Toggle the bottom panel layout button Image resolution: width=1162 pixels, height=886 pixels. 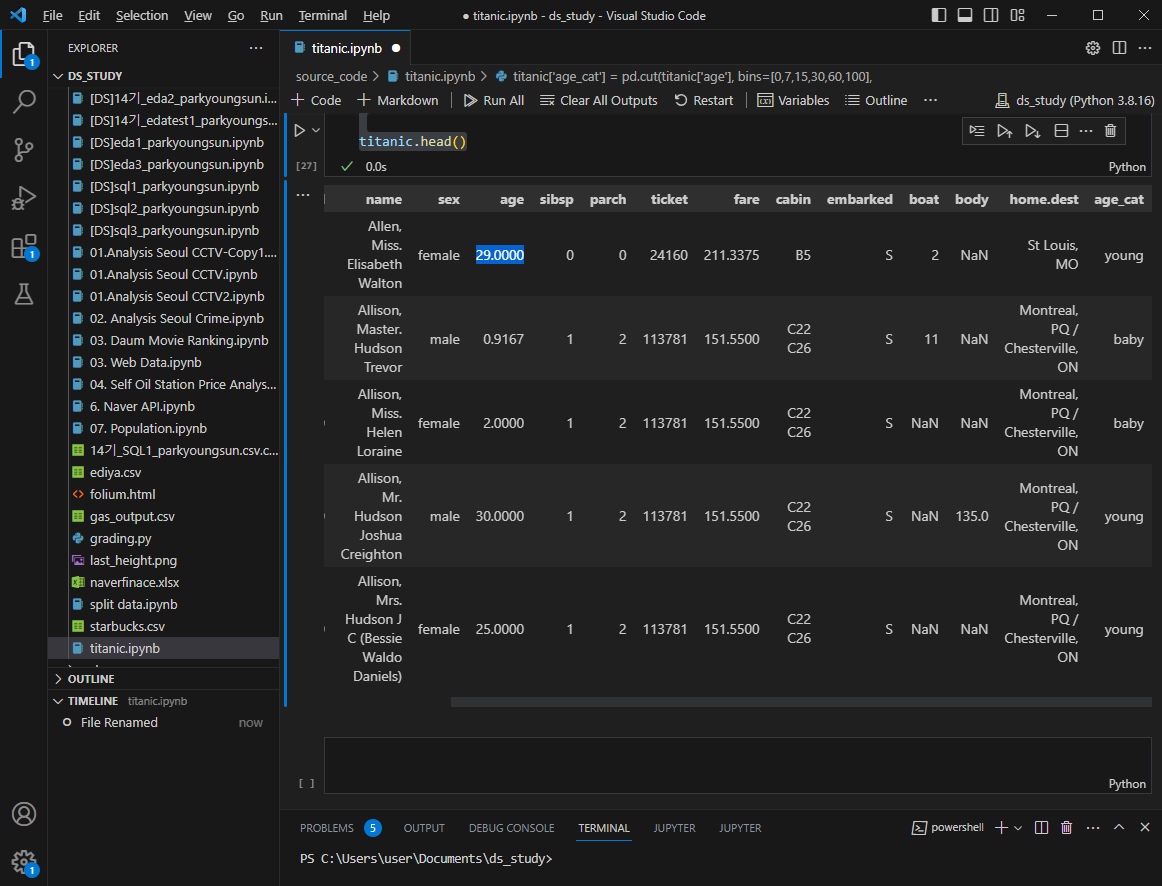tap(965, 15)
